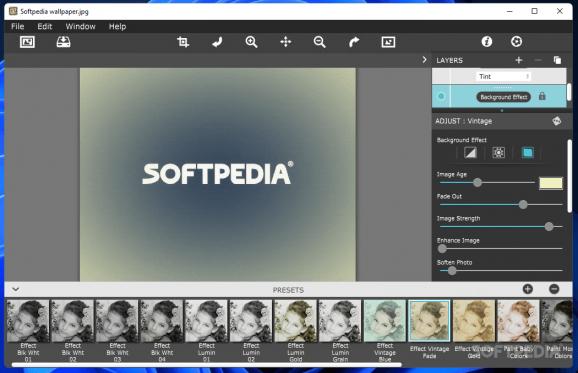The height and width of the screenshot is (373, 578).
Task: Click the randomize dice icon in Adjust
Action: 557,121
